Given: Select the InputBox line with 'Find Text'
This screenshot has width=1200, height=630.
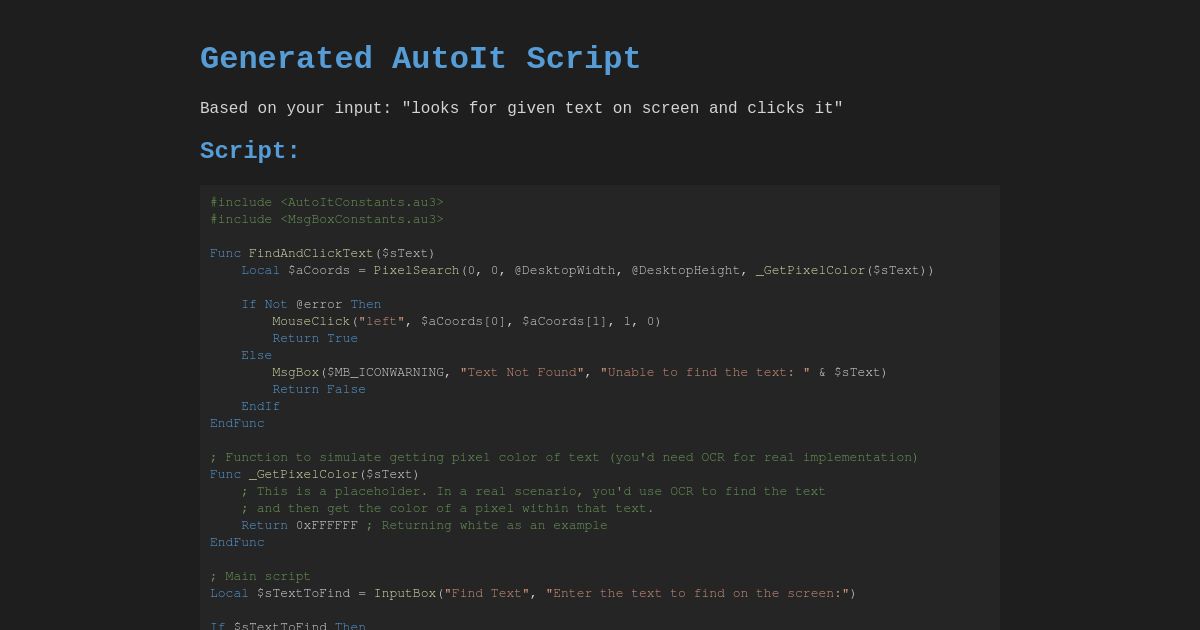Looking at the screenshot, I should [531, 593].
